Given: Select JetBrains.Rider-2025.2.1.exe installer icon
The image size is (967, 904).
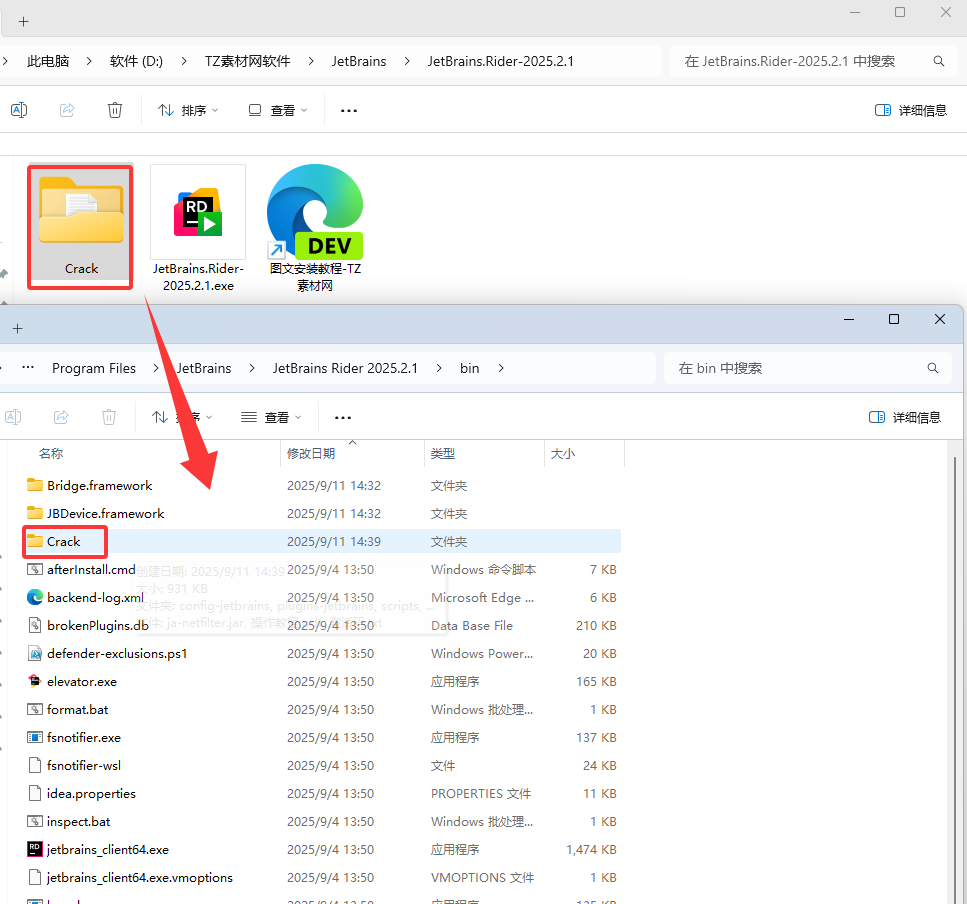Looking at the screenshot, I should [198, 212].
